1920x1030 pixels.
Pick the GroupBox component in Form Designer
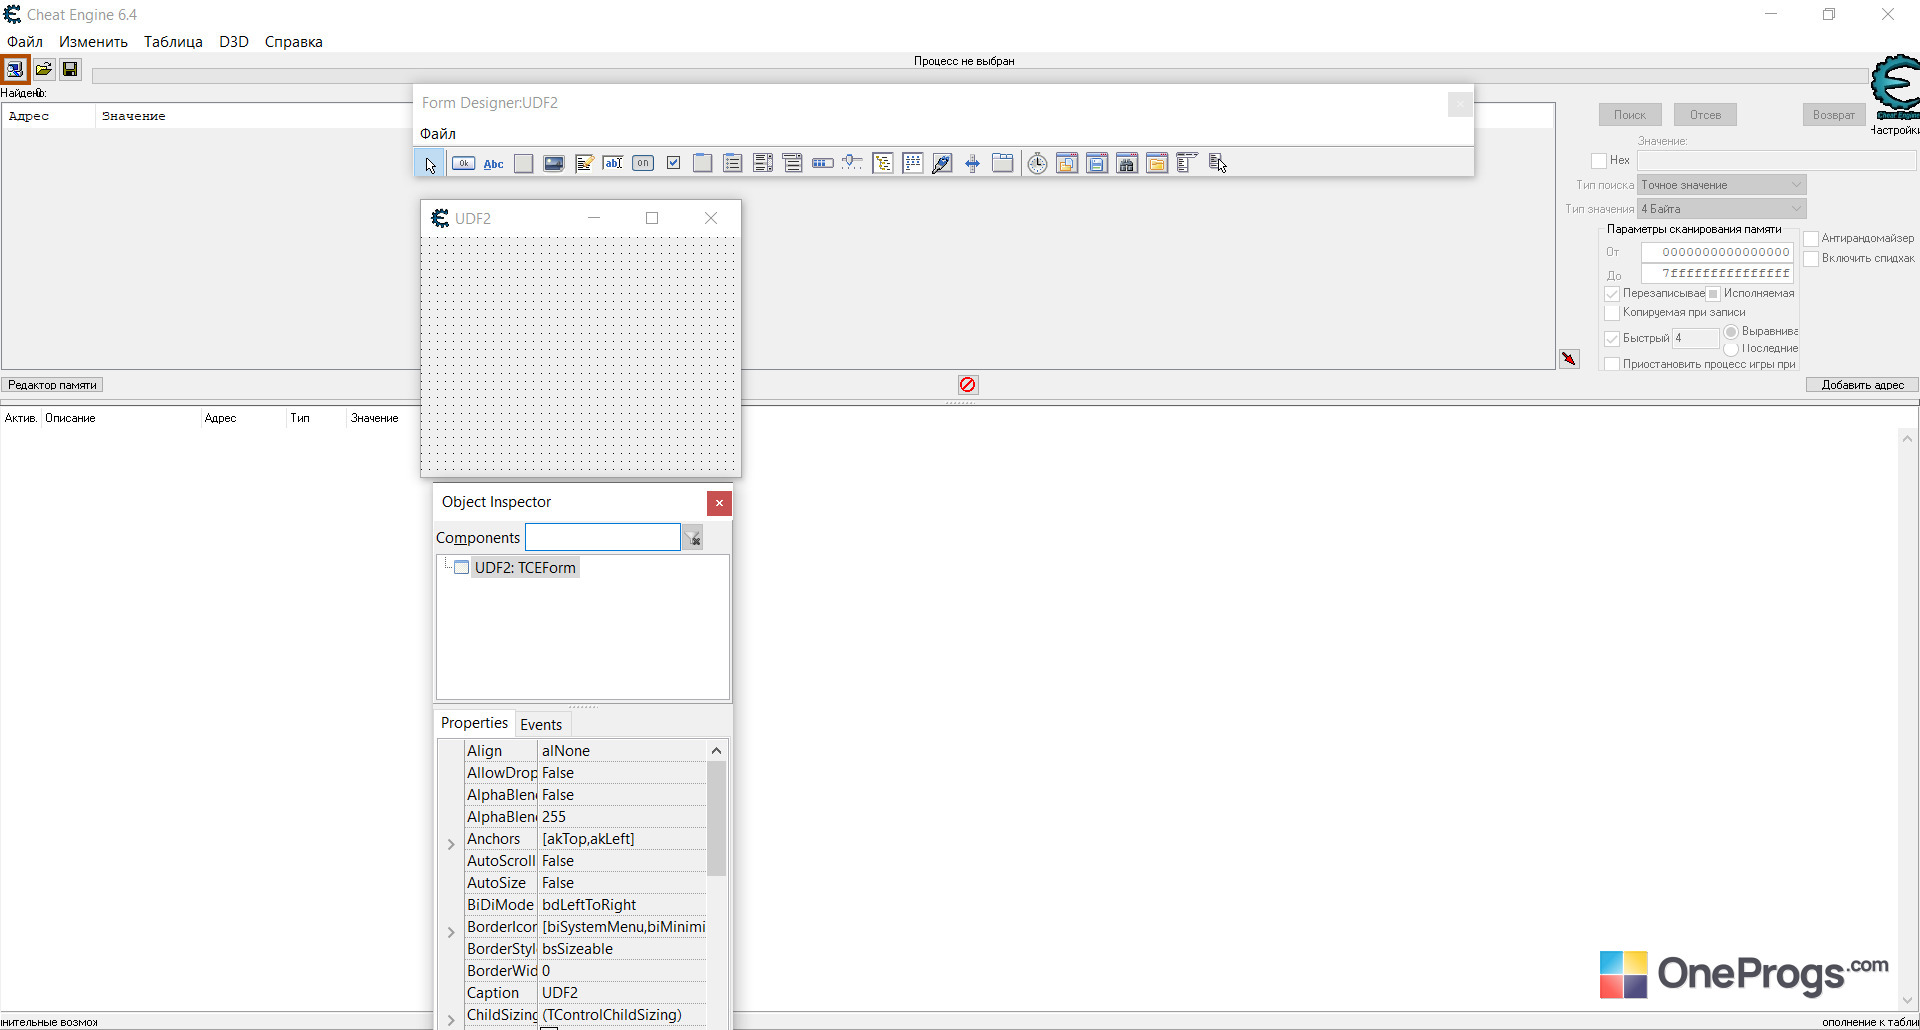(703, 164)
